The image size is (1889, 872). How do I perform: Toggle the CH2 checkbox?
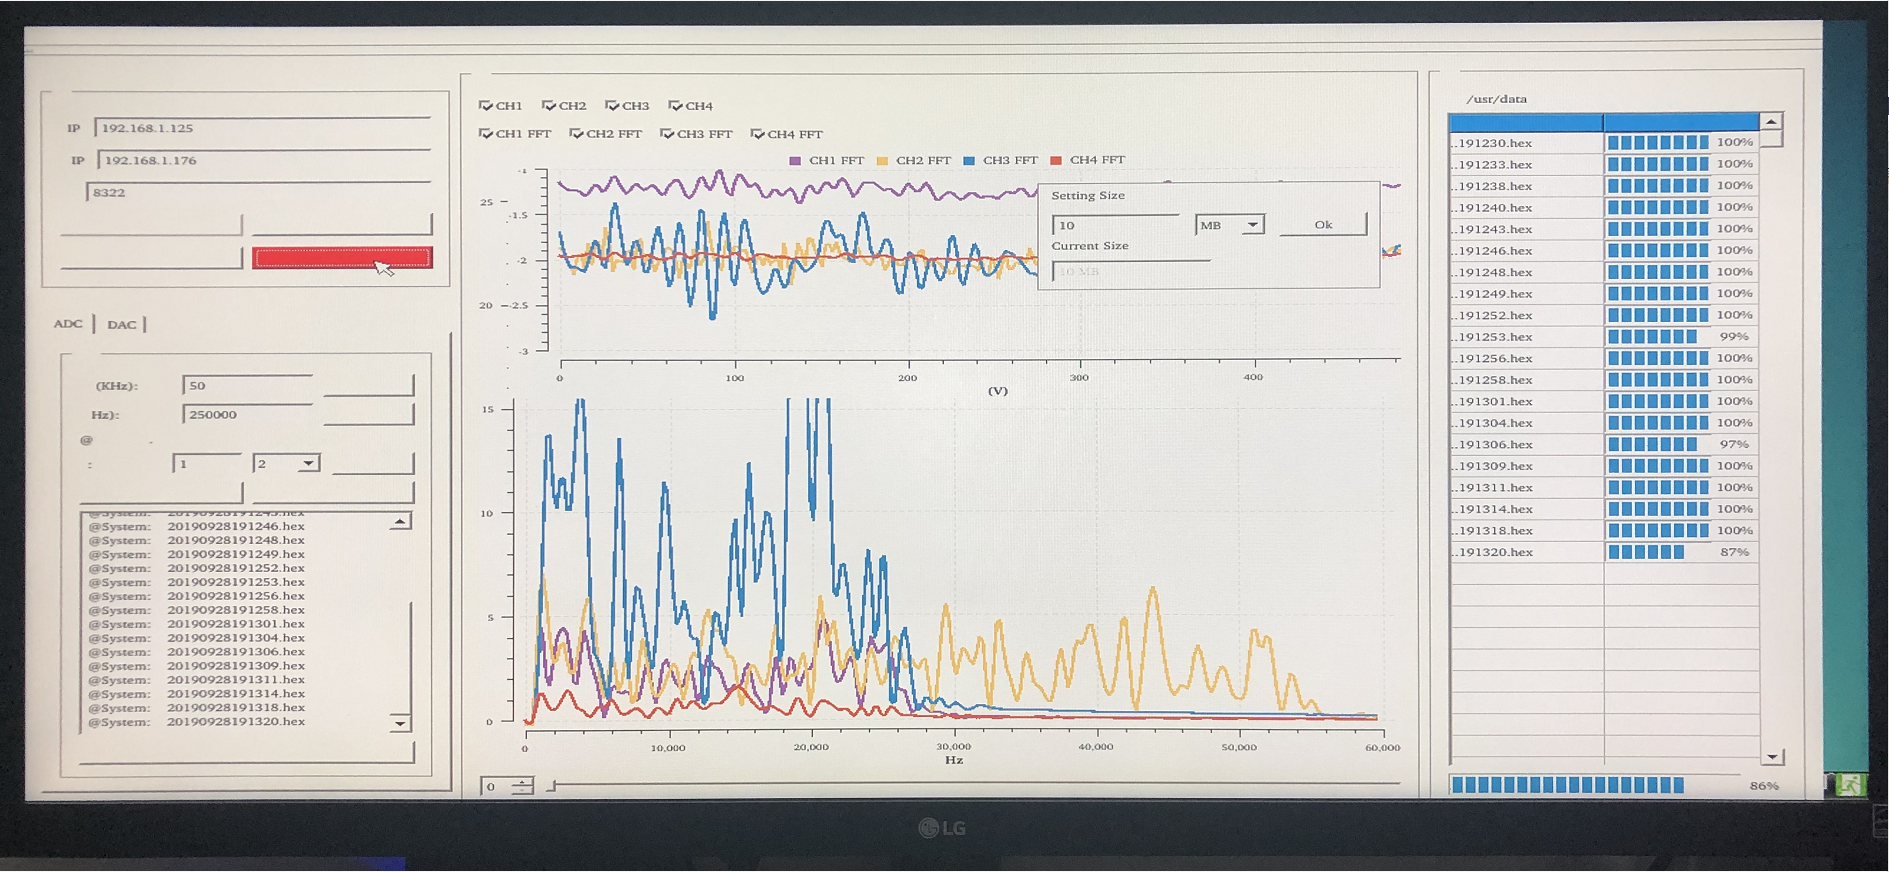[x=549, y=105]
